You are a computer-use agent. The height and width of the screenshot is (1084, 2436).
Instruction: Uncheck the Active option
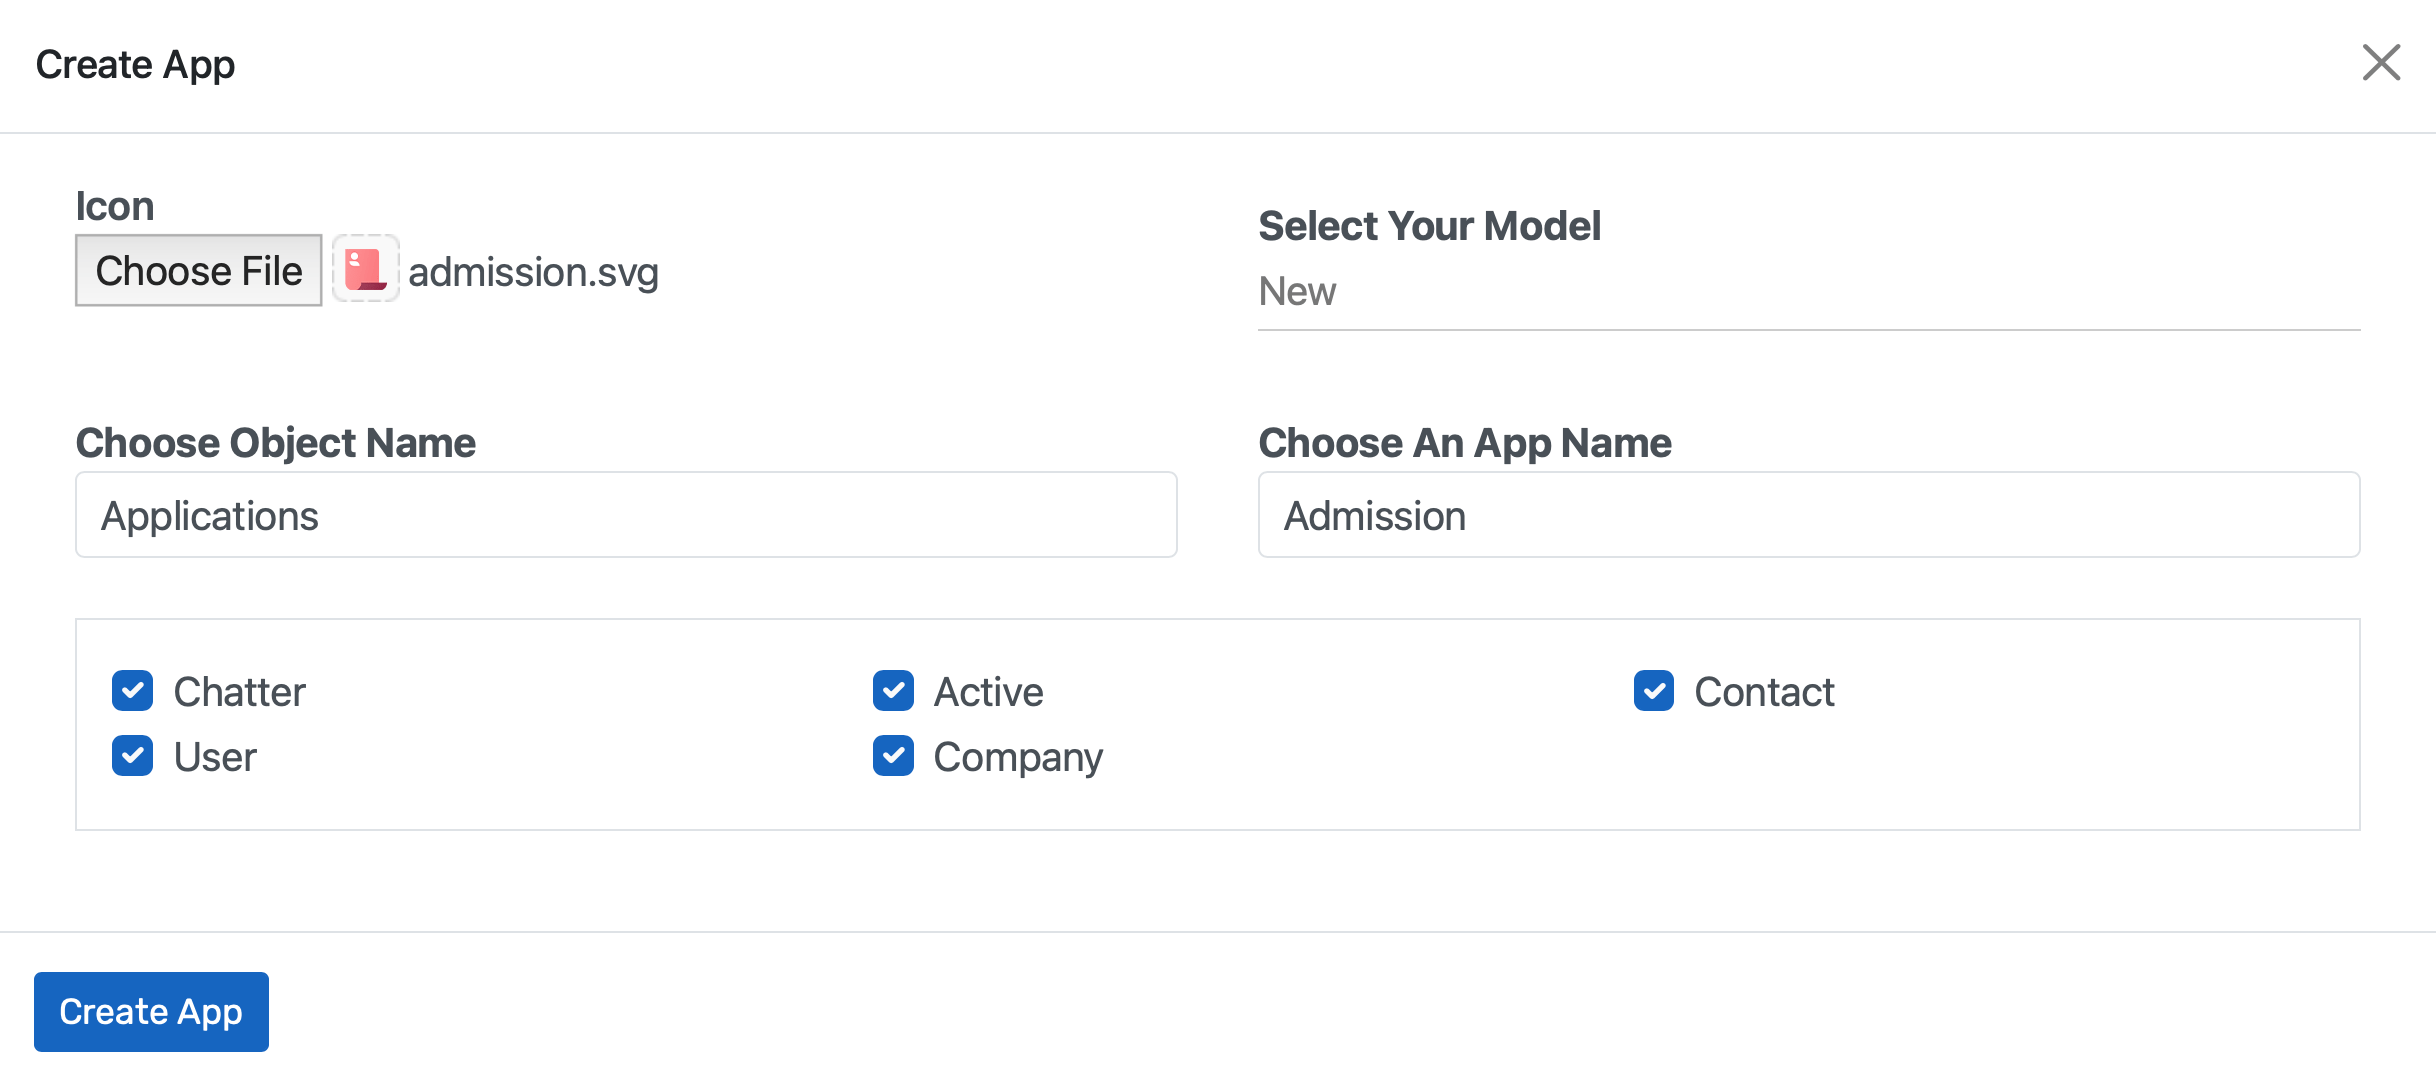click(x=893, y=690)
